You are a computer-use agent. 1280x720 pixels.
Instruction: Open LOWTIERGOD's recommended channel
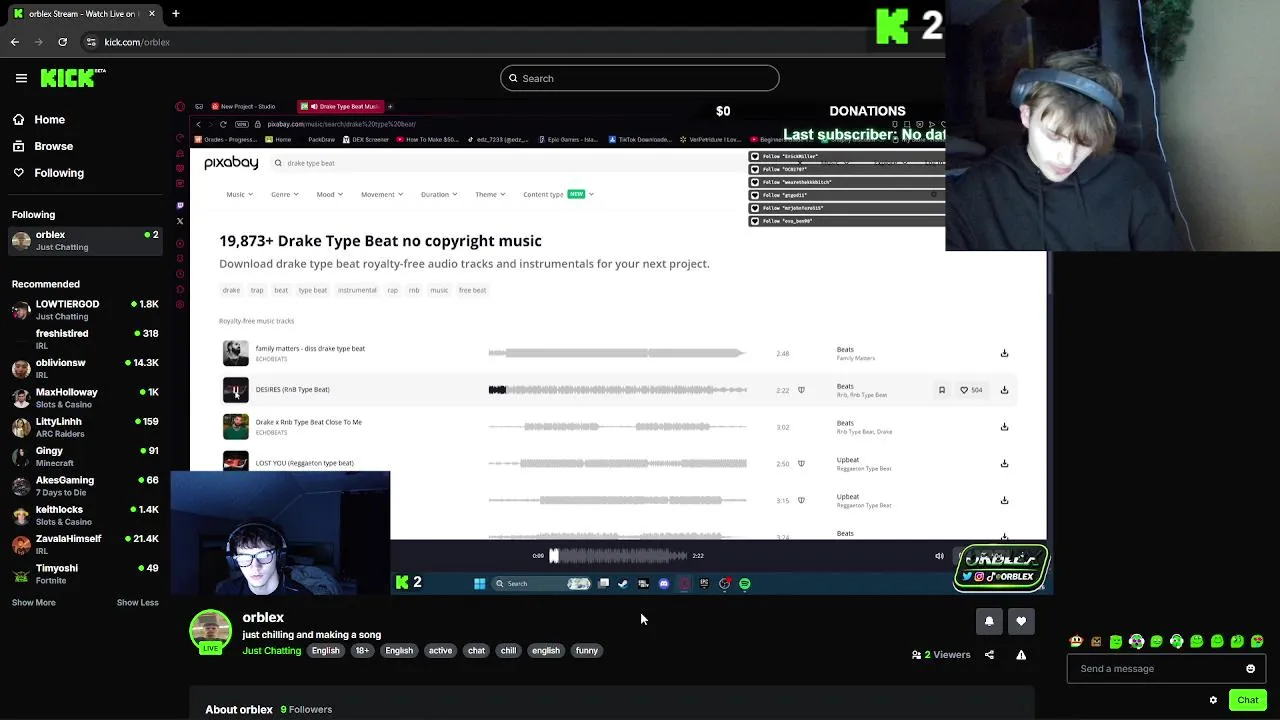click(85, 310)
